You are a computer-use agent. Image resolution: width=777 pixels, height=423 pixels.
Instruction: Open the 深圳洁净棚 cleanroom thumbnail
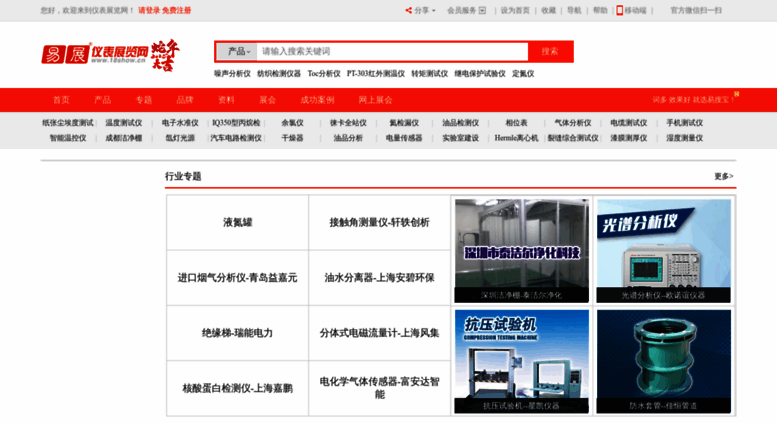tap(522, 251)
